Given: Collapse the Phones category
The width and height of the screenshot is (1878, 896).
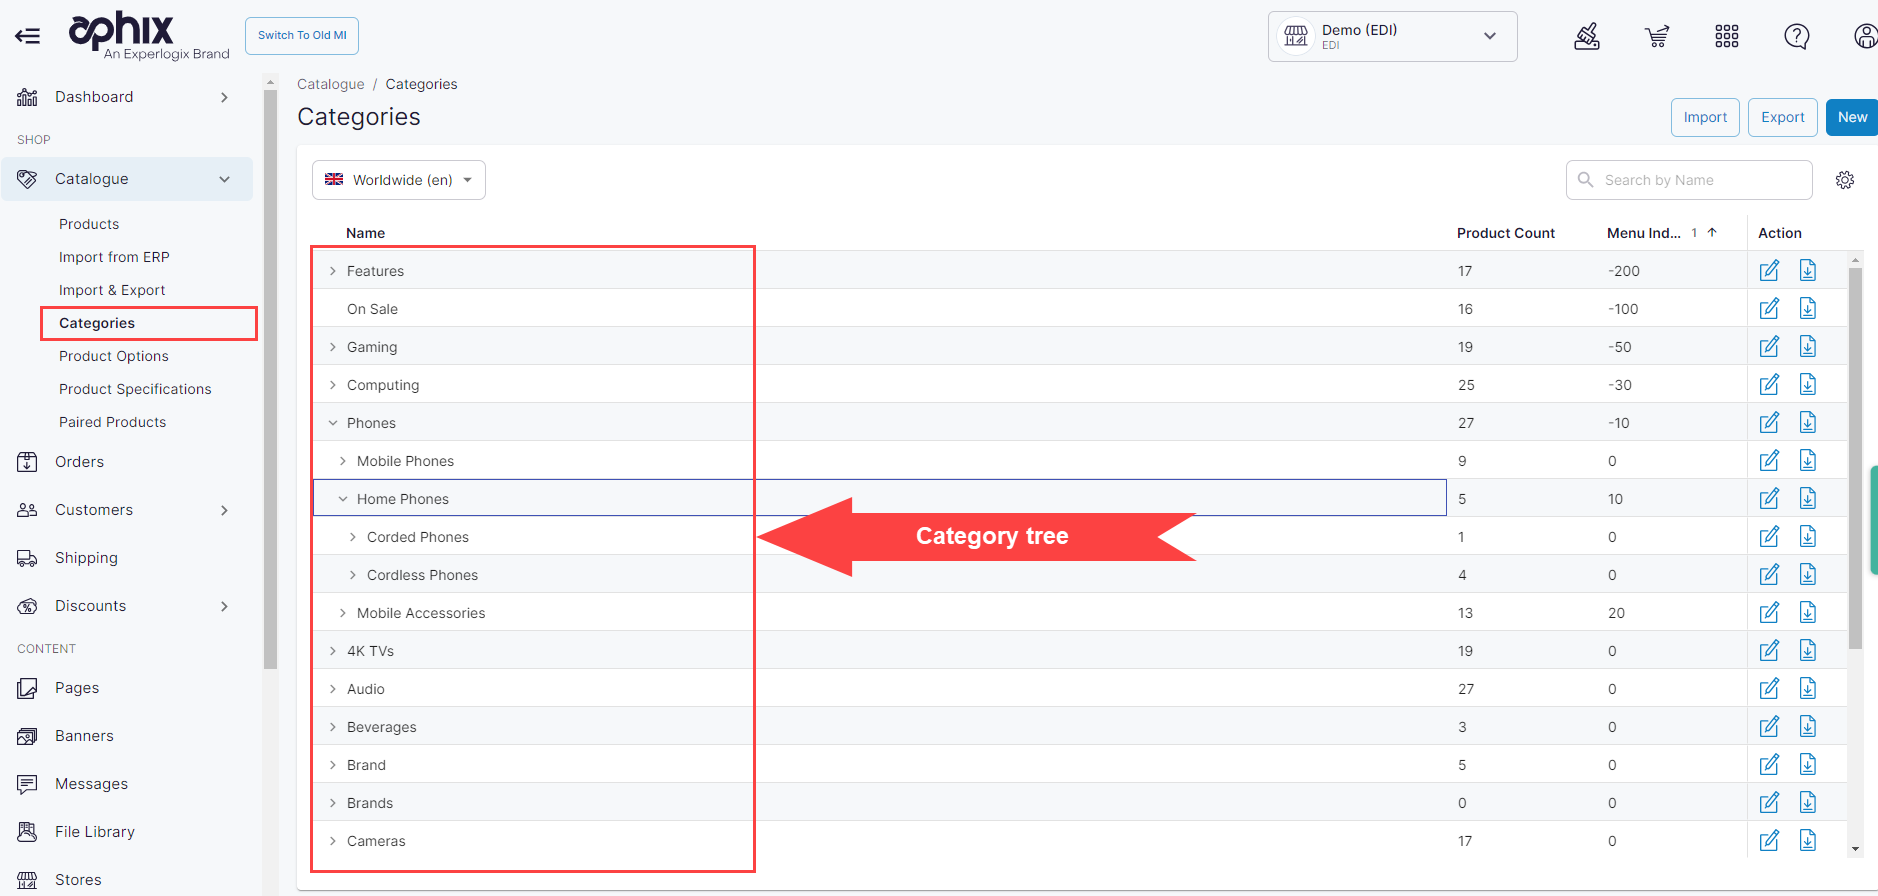Looking at the screenshot, I should pyautogui.click(x=333, y=423).
